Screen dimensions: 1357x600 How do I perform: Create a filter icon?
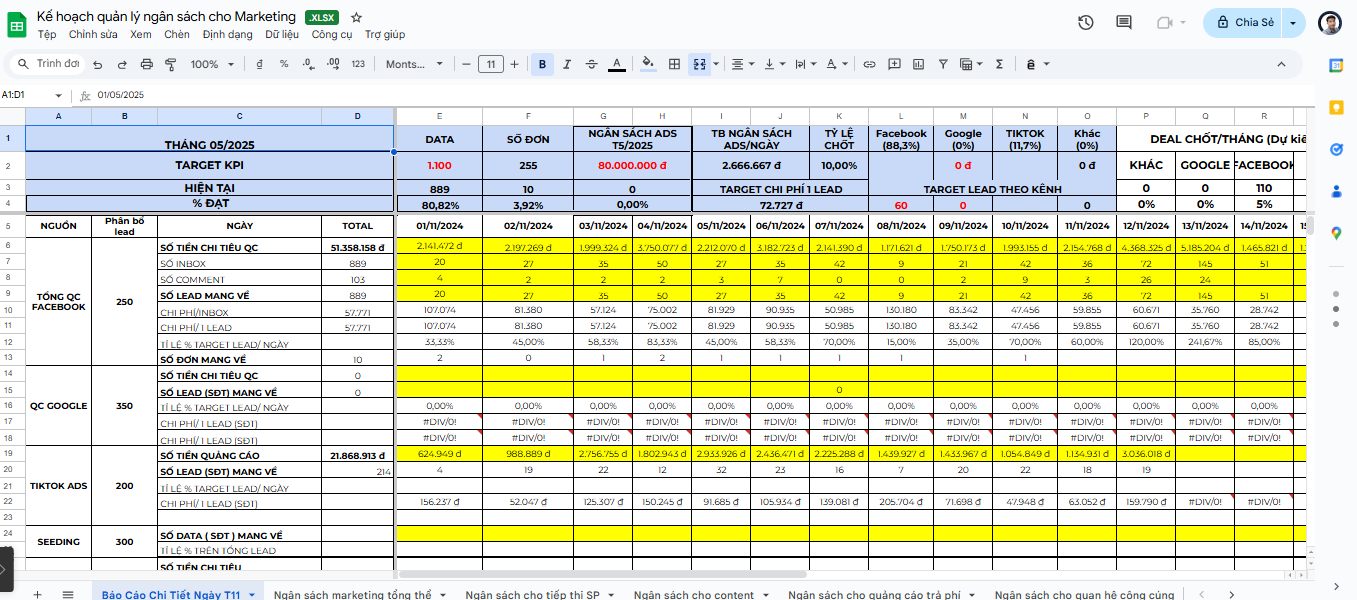941,64
